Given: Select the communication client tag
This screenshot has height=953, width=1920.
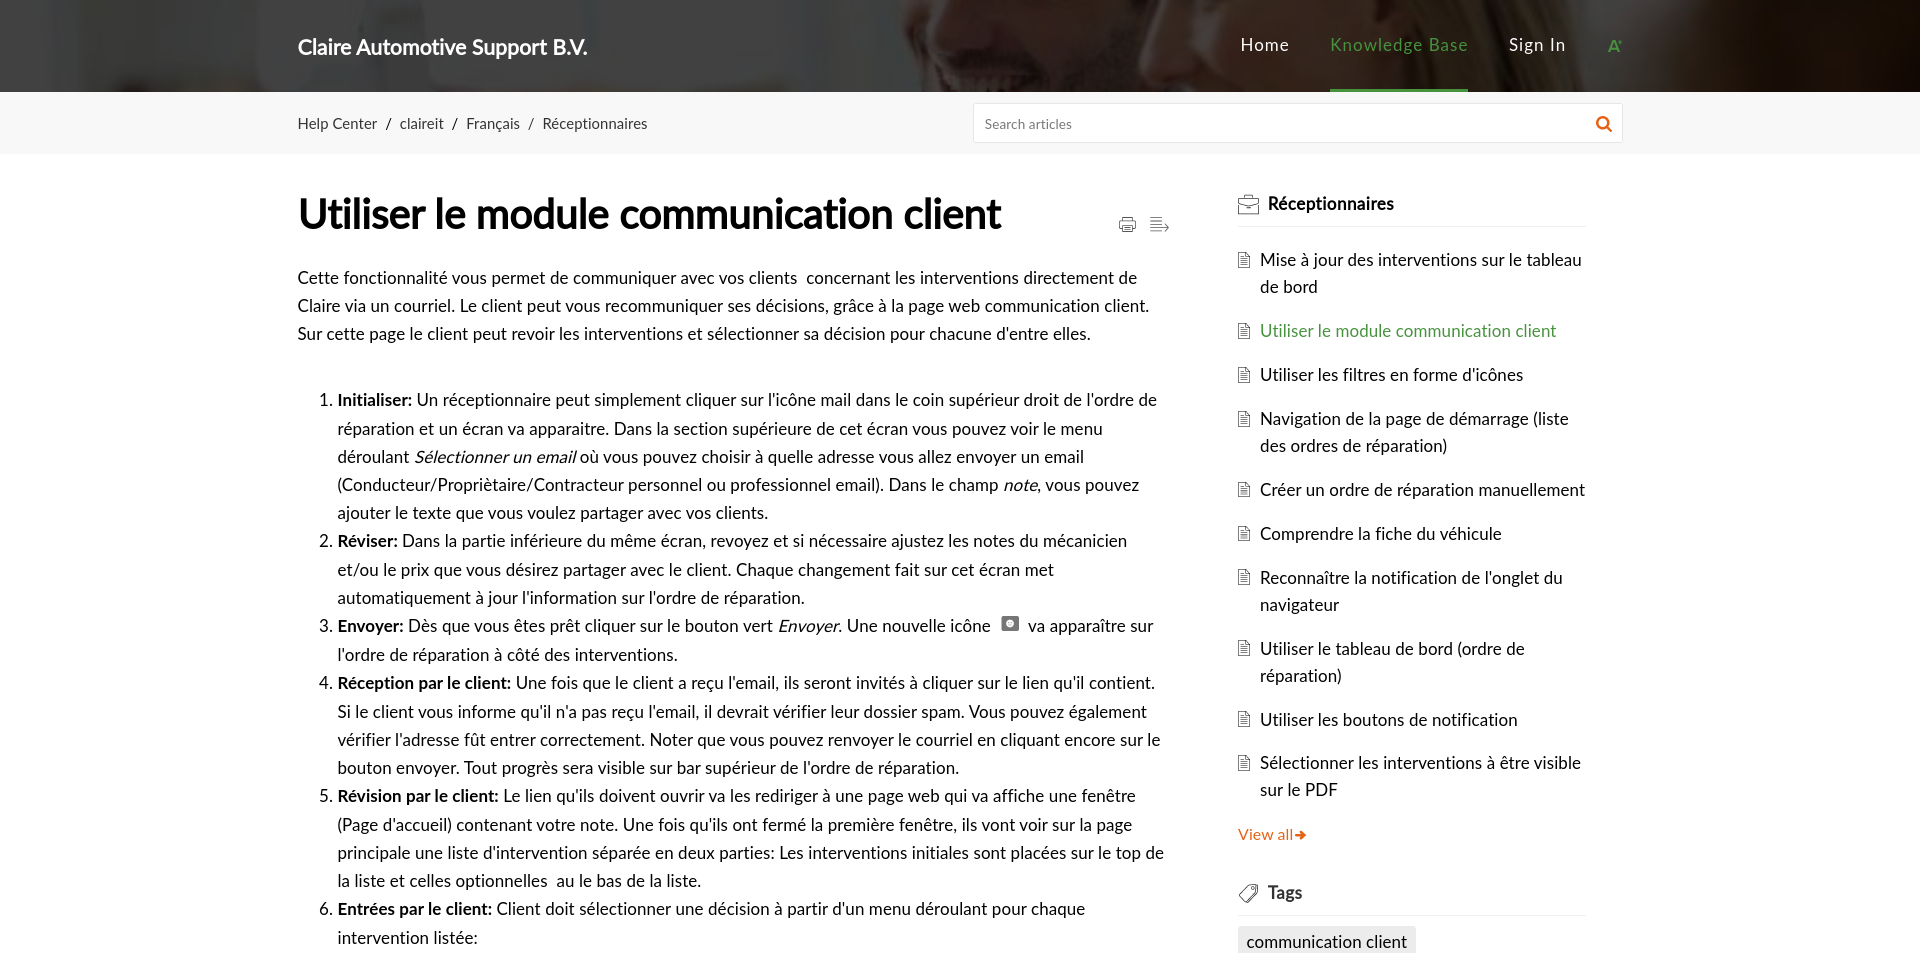Looking at the screenshot, I should point(1326,941).
